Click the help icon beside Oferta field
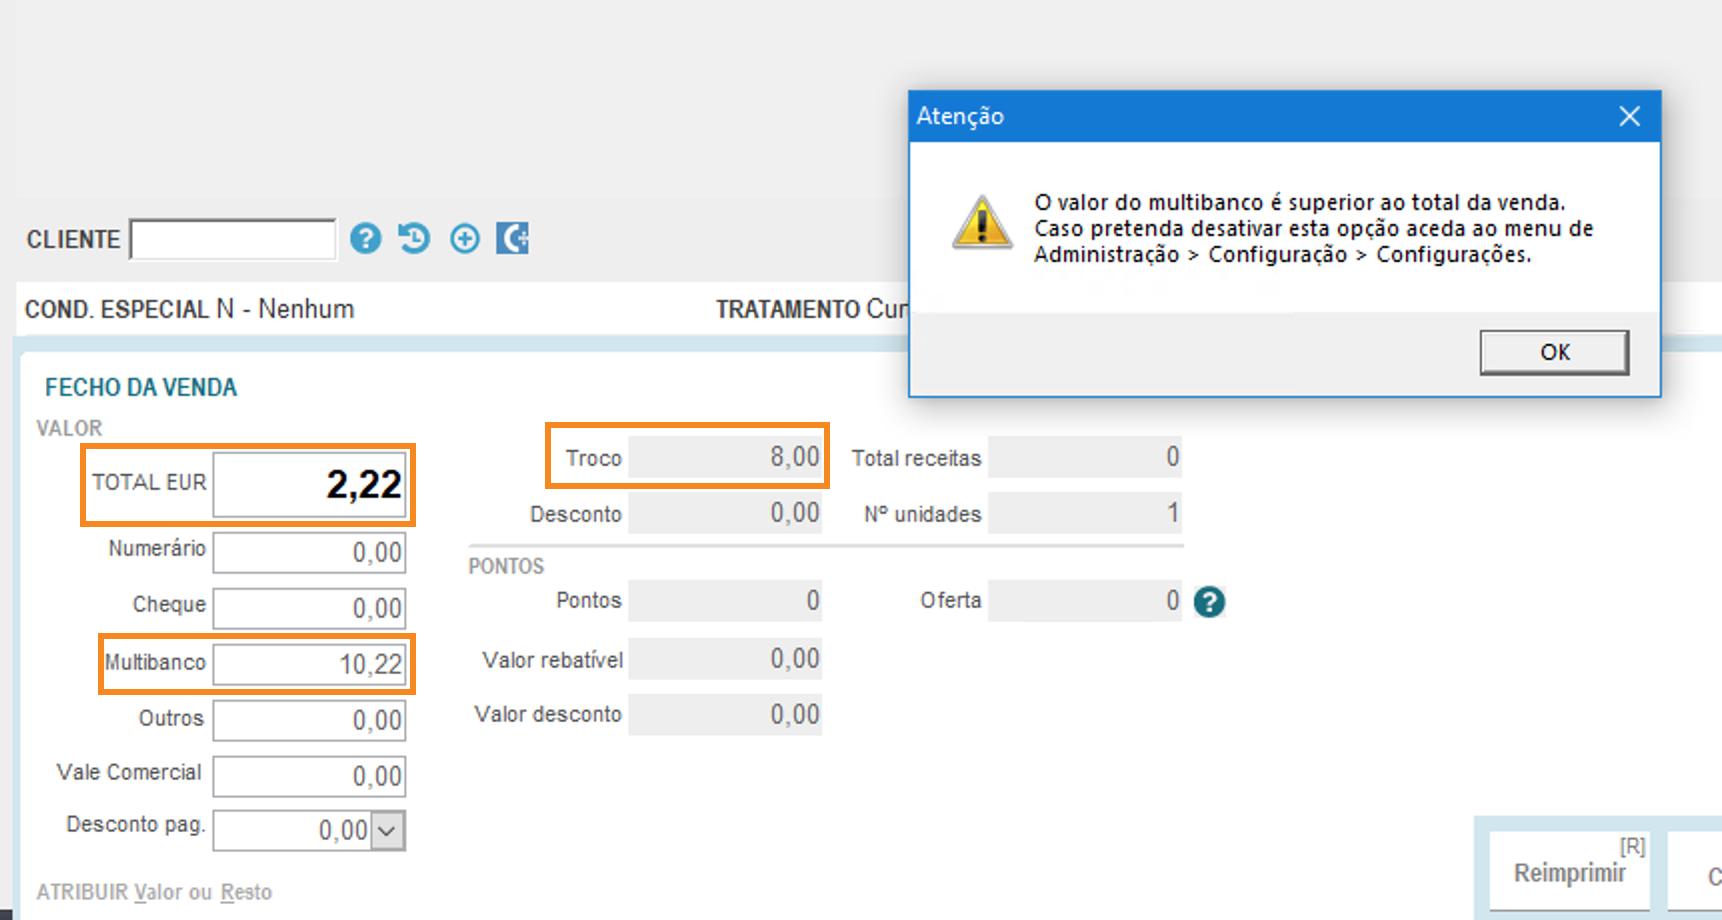Viewport: 1722px width, 920px height. pyautogui.click(x=1209, y=602)
